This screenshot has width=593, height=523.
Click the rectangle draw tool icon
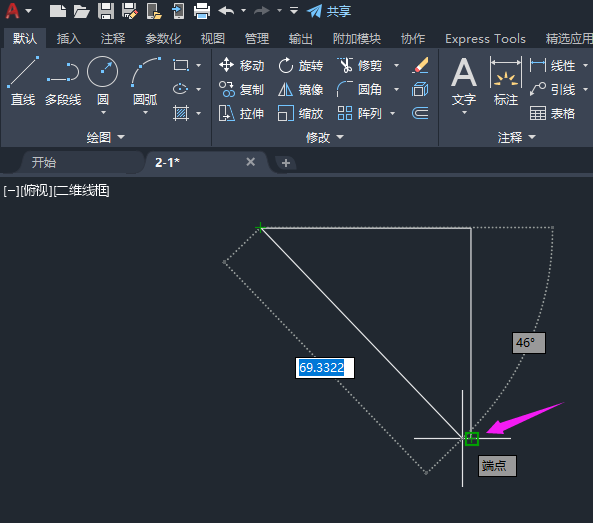181,65
